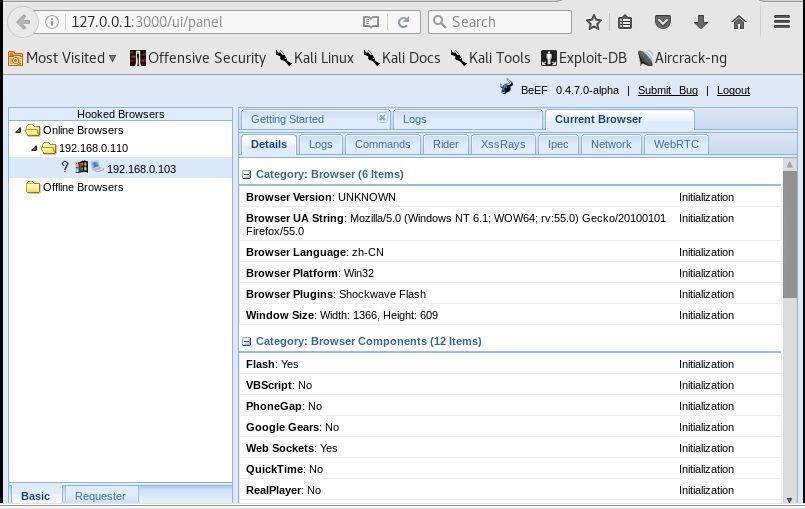This screenshot has height=509, width=805.
Task: Select the Basic tab in Hooked Browsers
Action: 35,496
